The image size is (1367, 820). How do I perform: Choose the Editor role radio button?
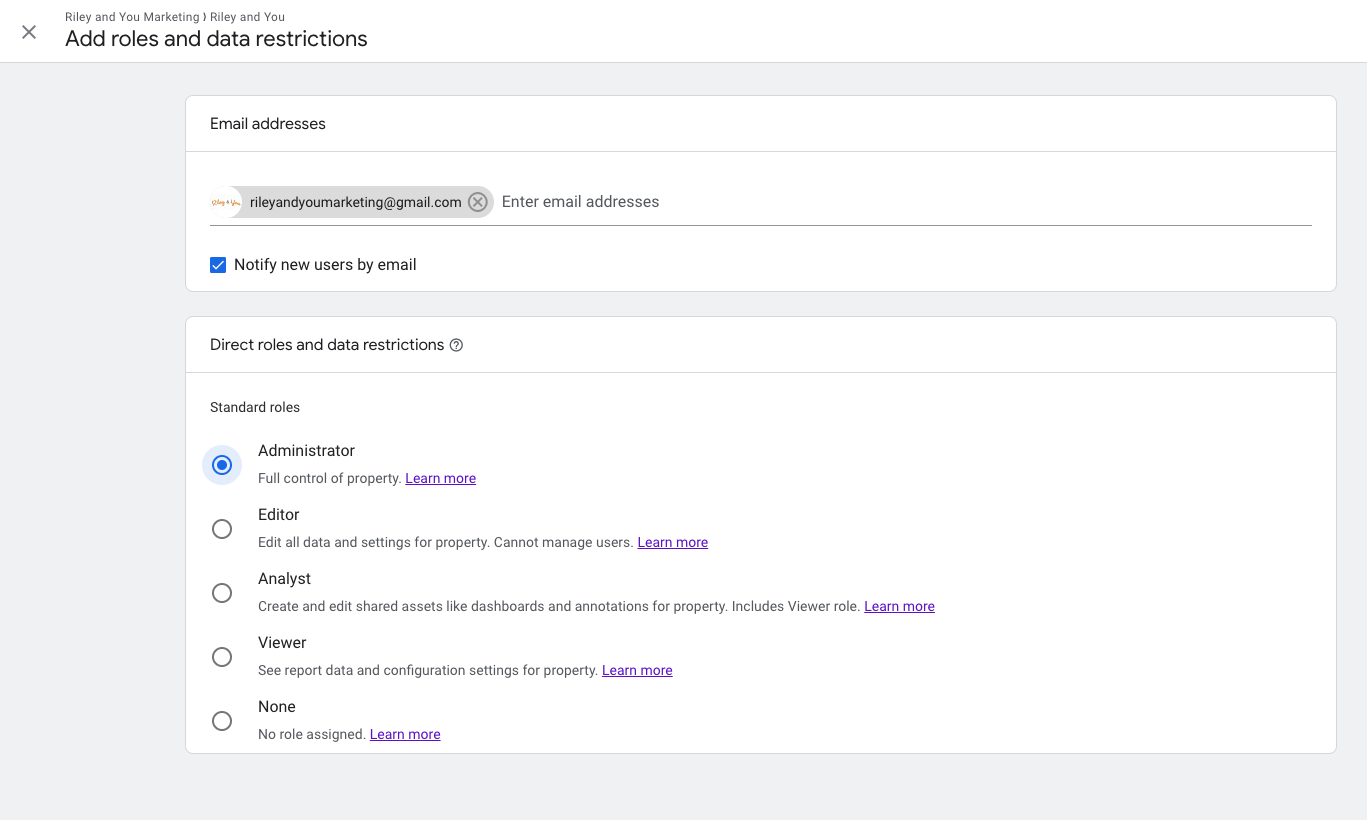click(x=222, y=529)
